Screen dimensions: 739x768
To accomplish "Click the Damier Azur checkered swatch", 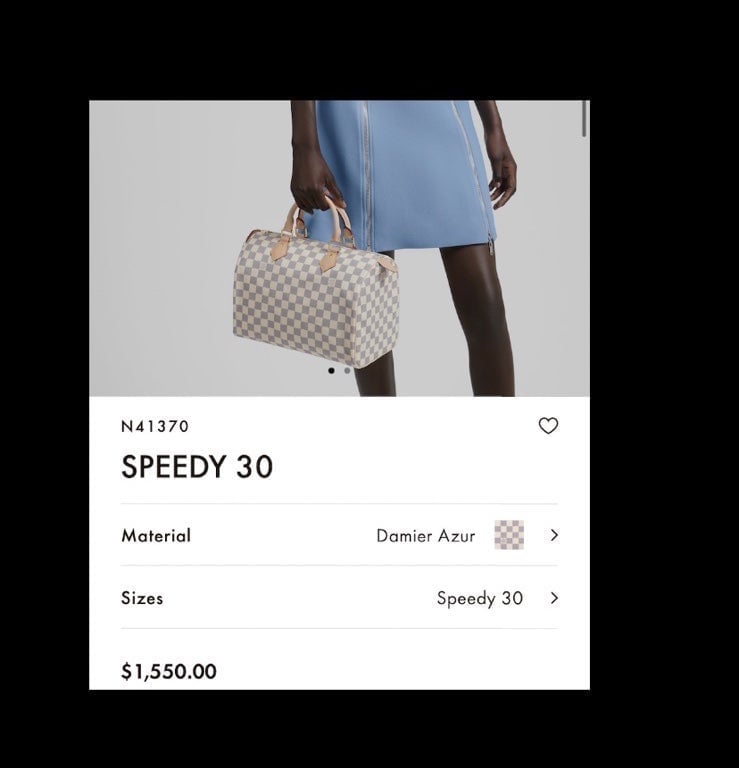I will tap(509, 535).
